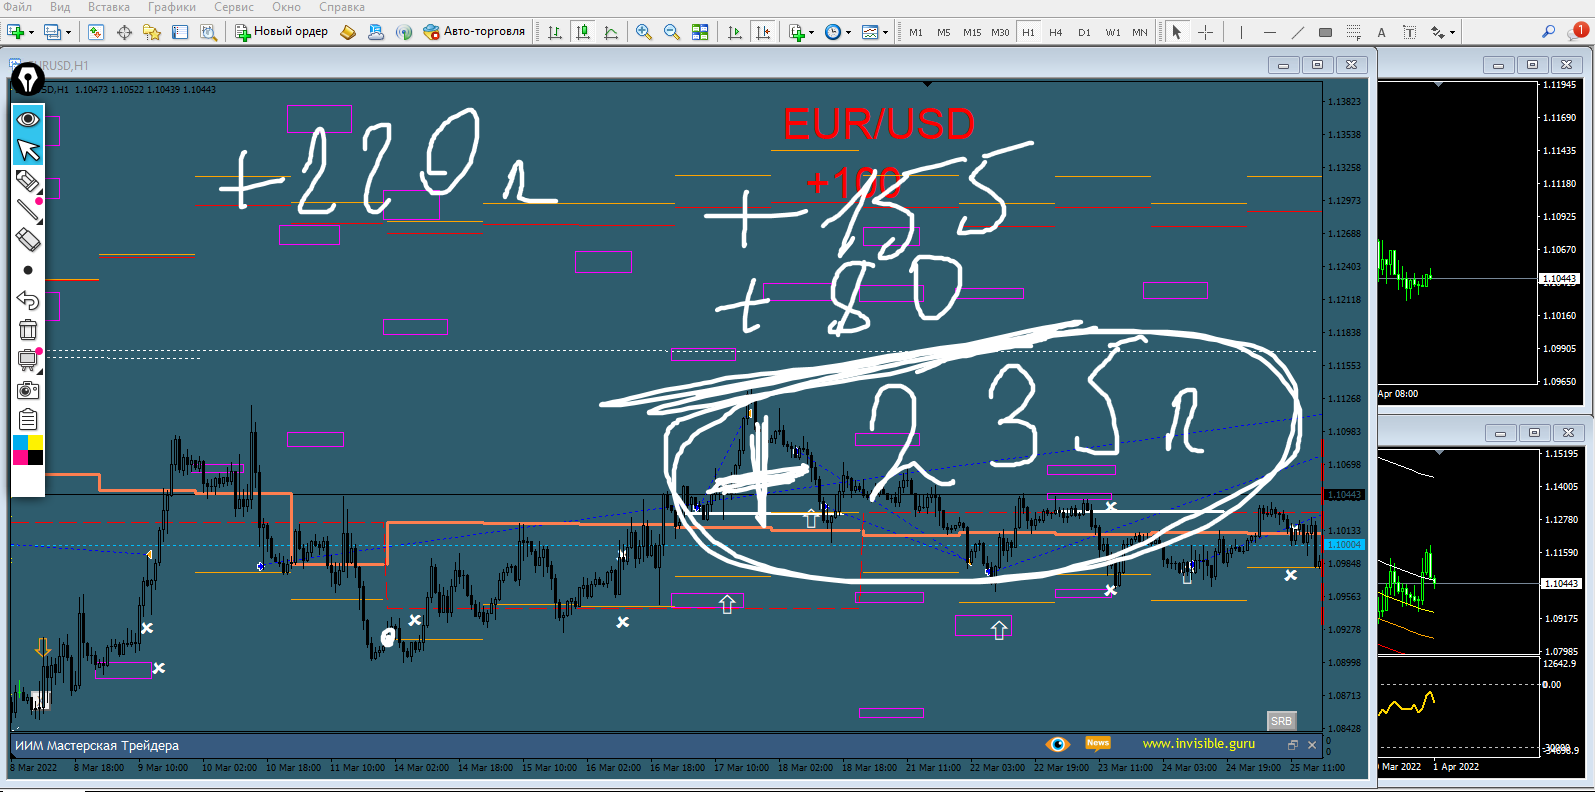Click the trash bin in drawing palette
The width and height of the screenshot is (1595, 792).
pos(28,329)
